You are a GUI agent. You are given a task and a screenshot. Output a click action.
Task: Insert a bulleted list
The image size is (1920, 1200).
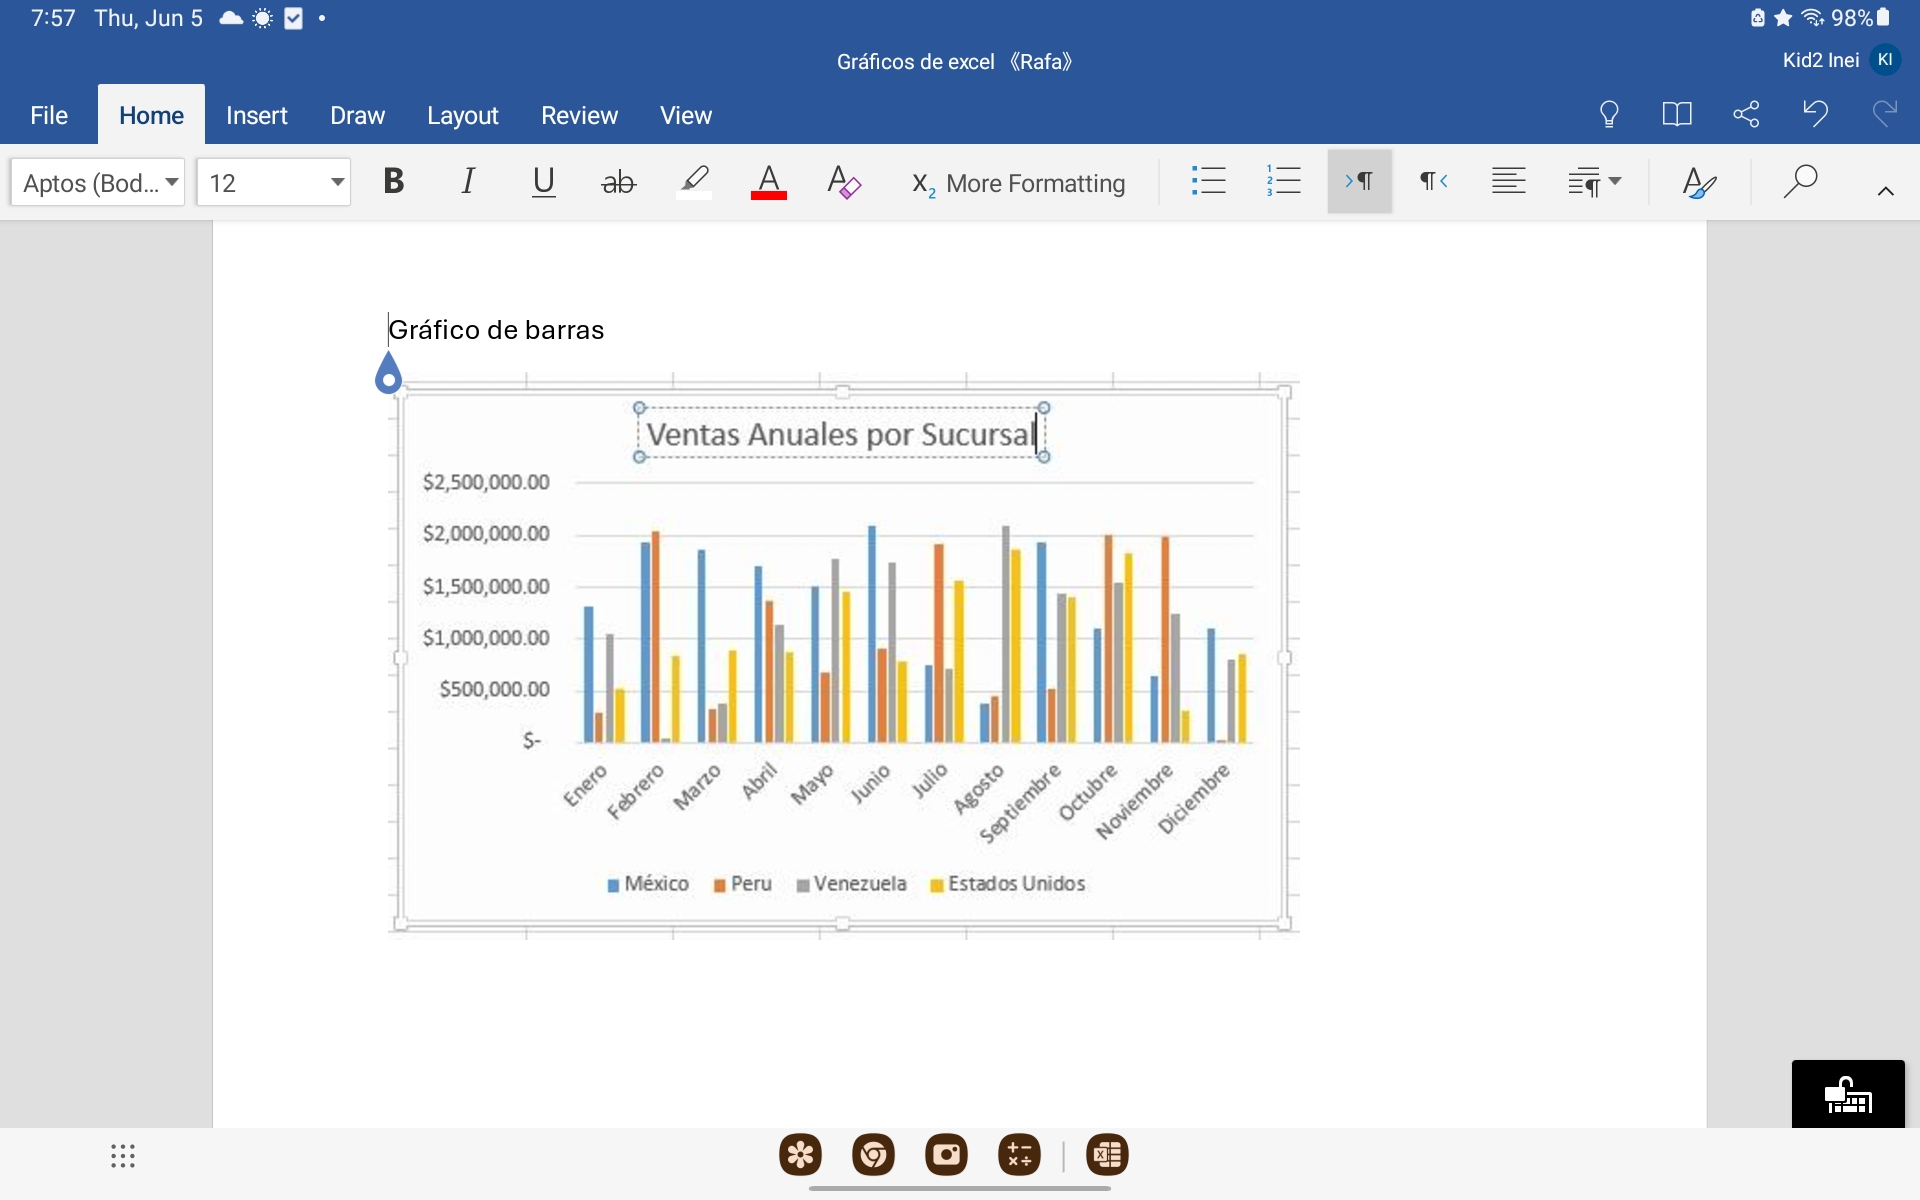coord(1208,182)
